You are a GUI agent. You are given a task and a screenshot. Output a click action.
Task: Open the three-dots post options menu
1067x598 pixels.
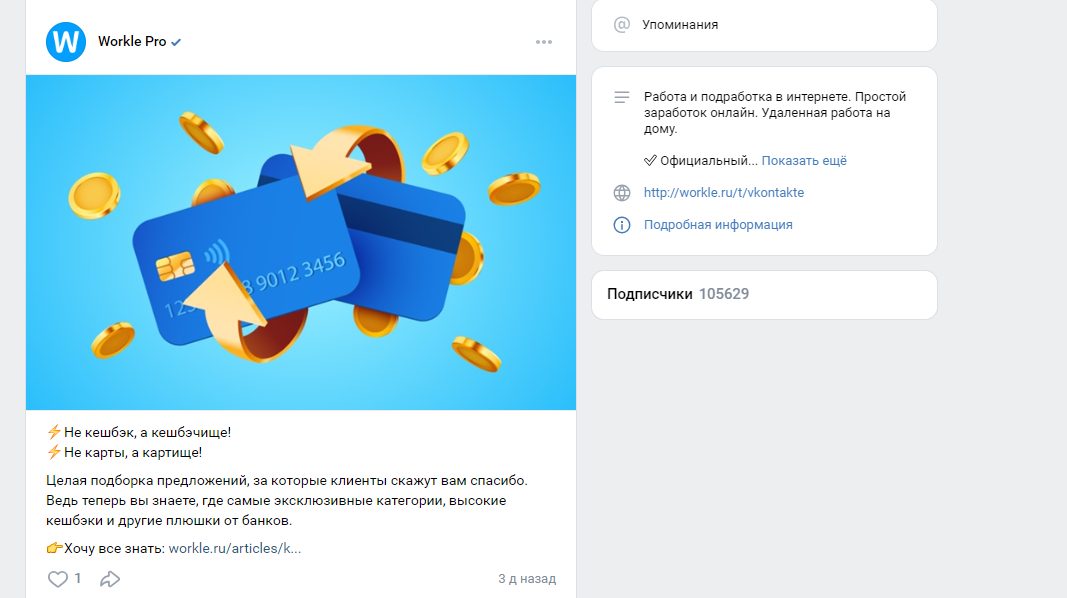pyautogui.click(x=544, y=42)
